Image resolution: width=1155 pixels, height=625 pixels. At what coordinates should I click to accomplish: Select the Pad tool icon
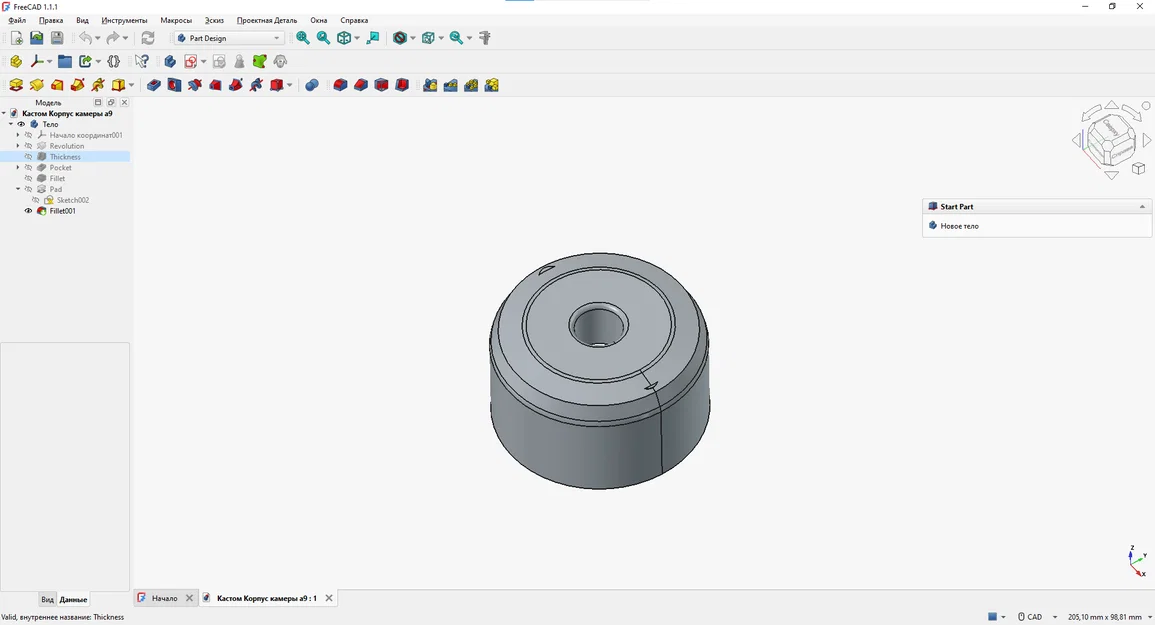coord(16,85)
